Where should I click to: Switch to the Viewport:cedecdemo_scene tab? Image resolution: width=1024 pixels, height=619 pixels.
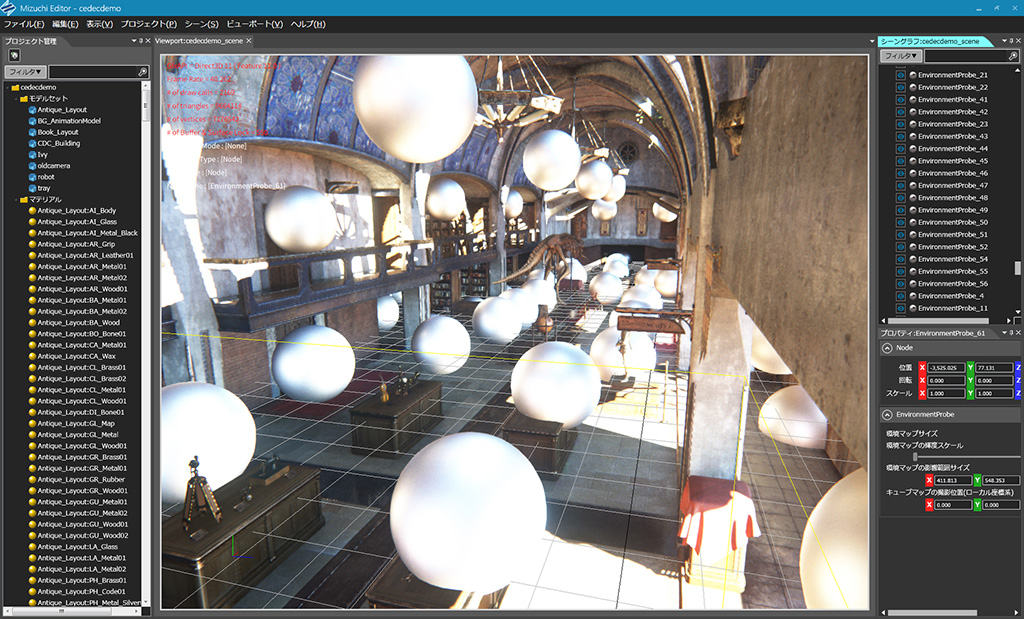coord(199,41)
